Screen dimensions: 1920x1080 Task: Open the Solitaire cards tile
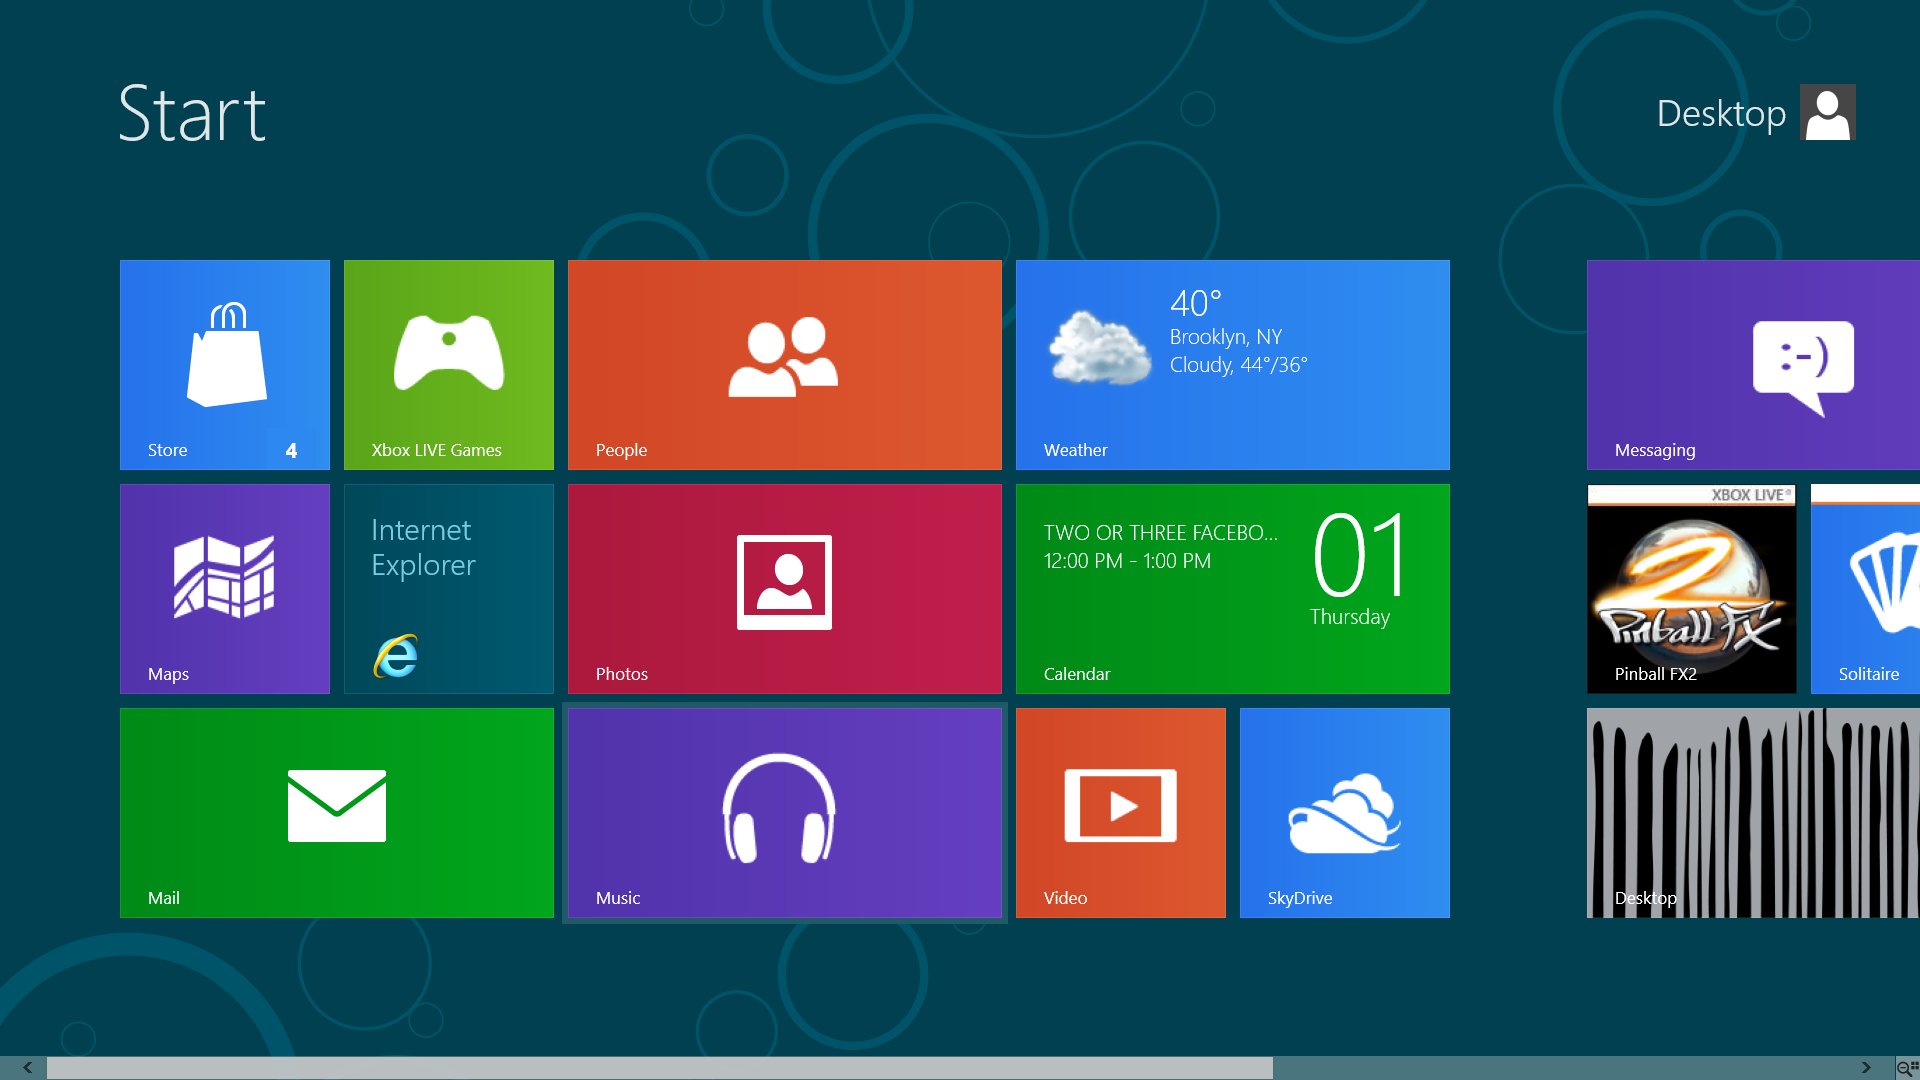point(1866,589)
